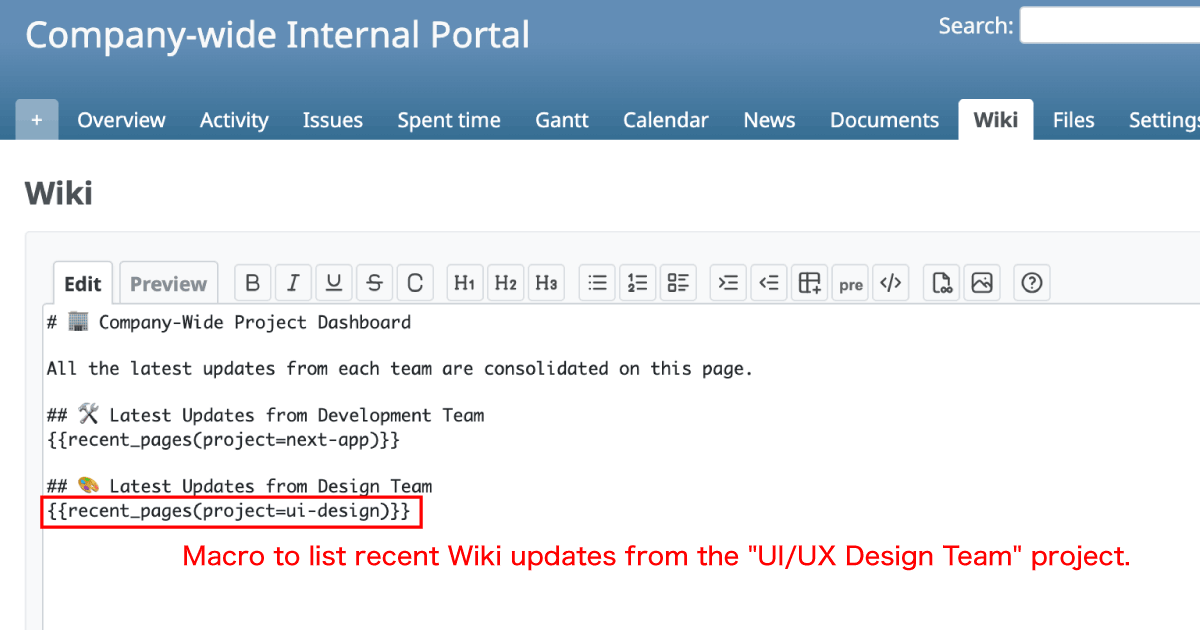The image size is (1200, 630).
Task: Apply strikethrough formatting
Action: pyautogui.click(x=374, y=282)
